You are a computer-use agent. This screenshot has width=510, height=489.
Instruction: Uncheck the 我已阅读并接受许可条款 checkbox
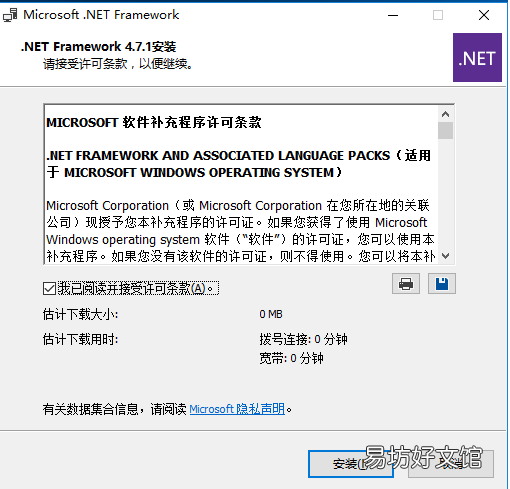[x=49, y=288]
